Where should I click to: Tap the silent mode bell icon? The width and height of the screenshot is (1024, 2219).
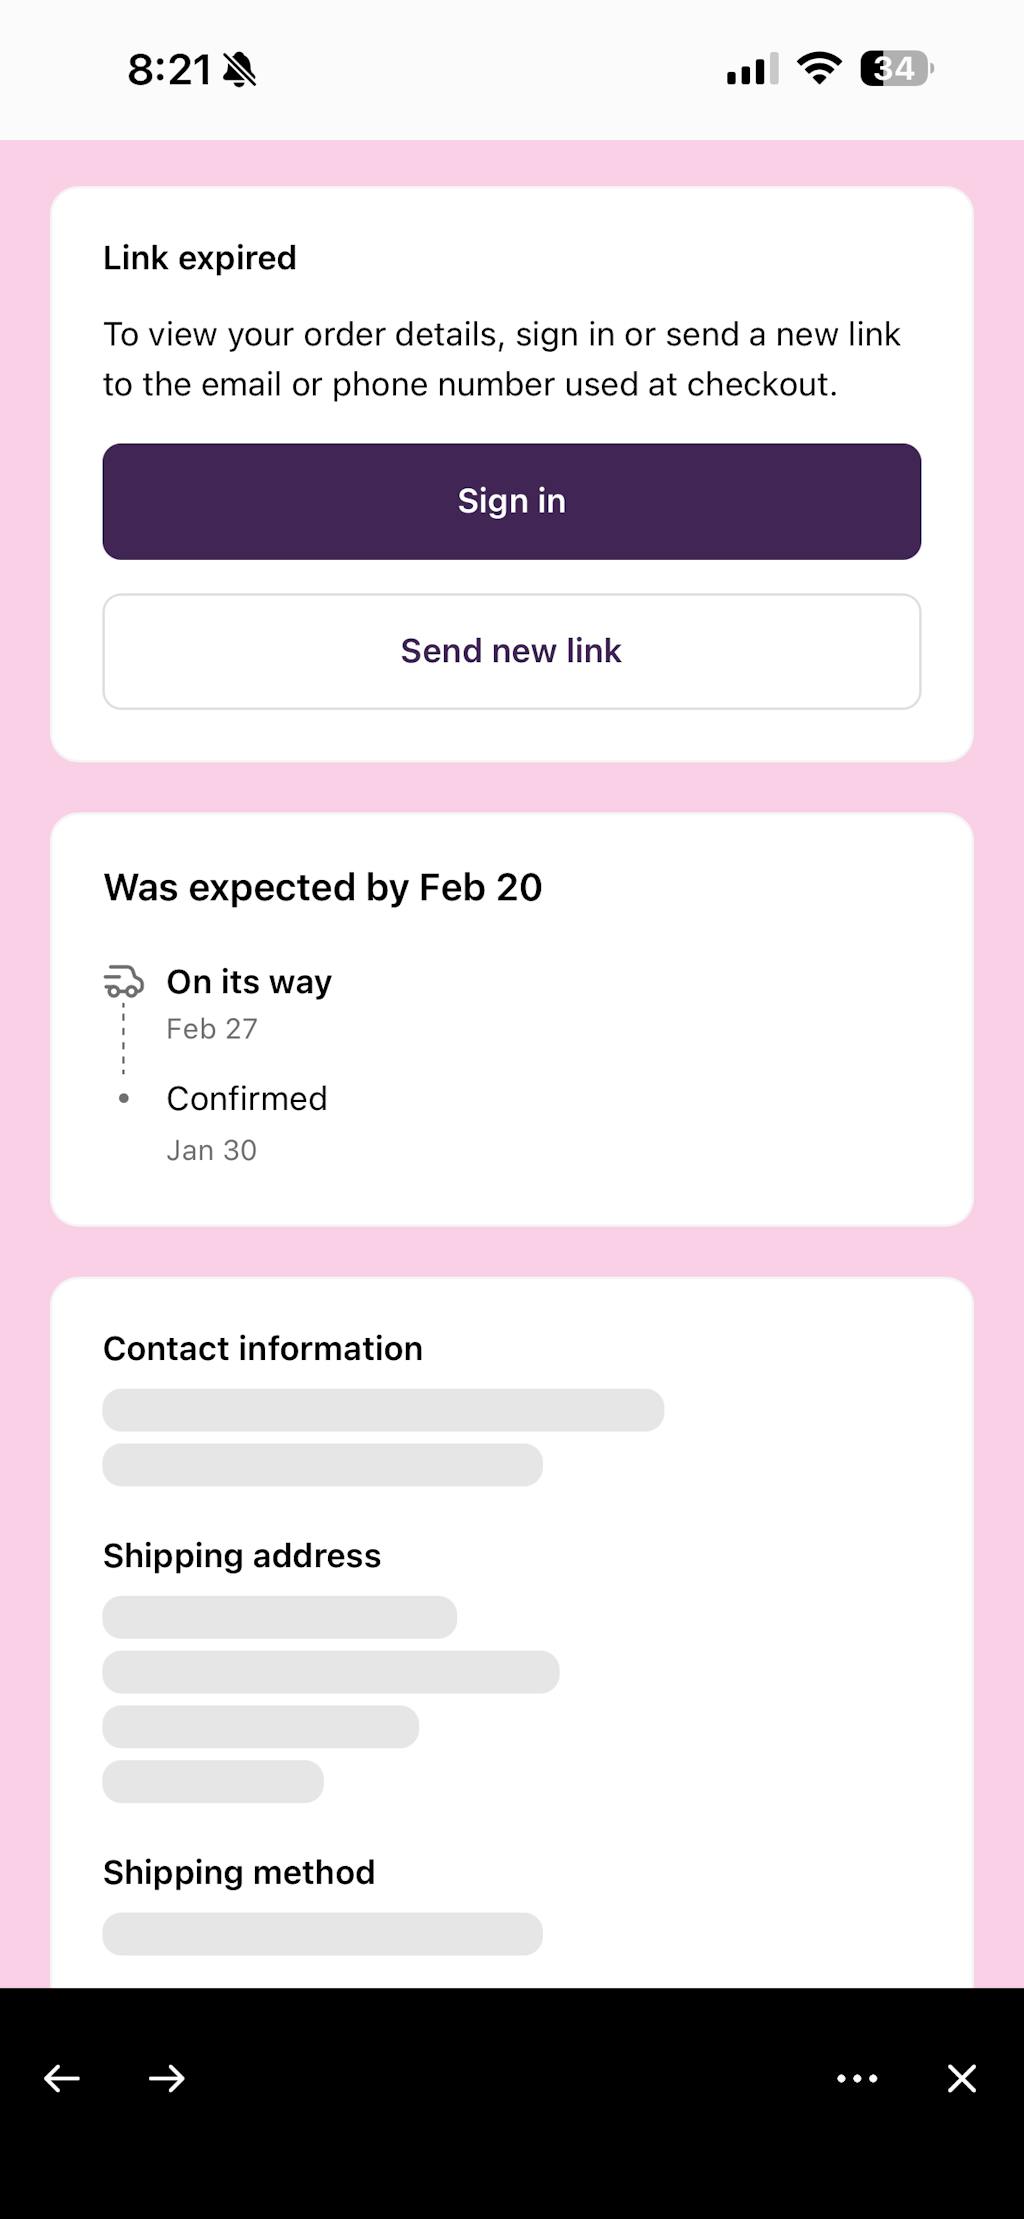pos(240,70)
